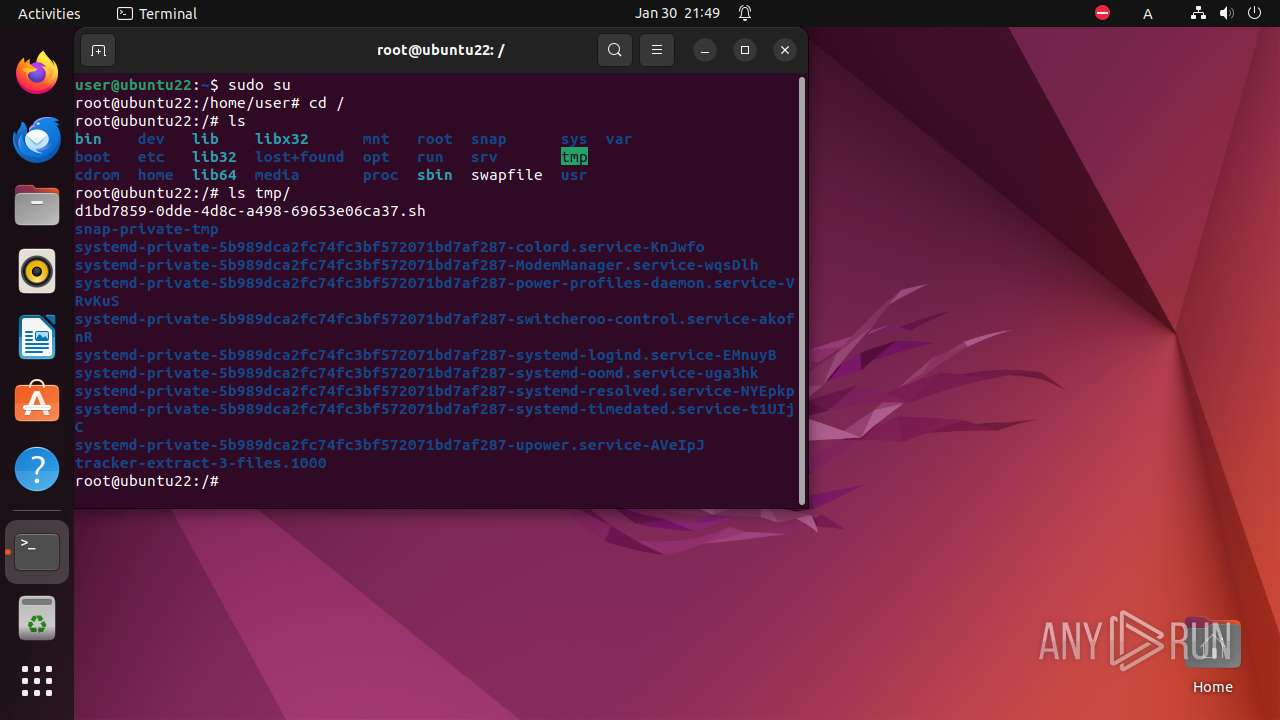This screenshot has width=1280, height=720.
Task: Click the tracker-extract-3-files.1000 entry
Action: 201,463
